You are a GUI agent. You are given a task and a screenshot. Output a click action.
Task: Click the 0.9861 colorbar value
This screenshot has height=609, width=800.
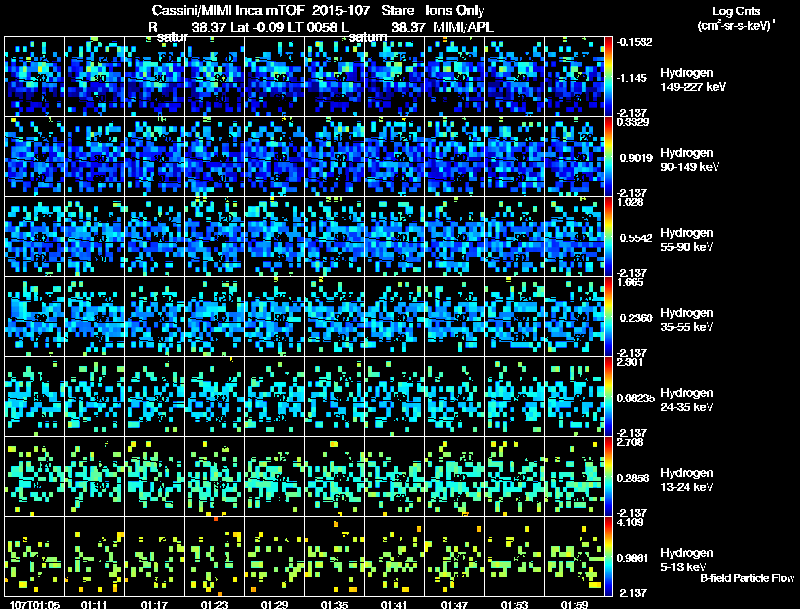[x=633, y=559]
